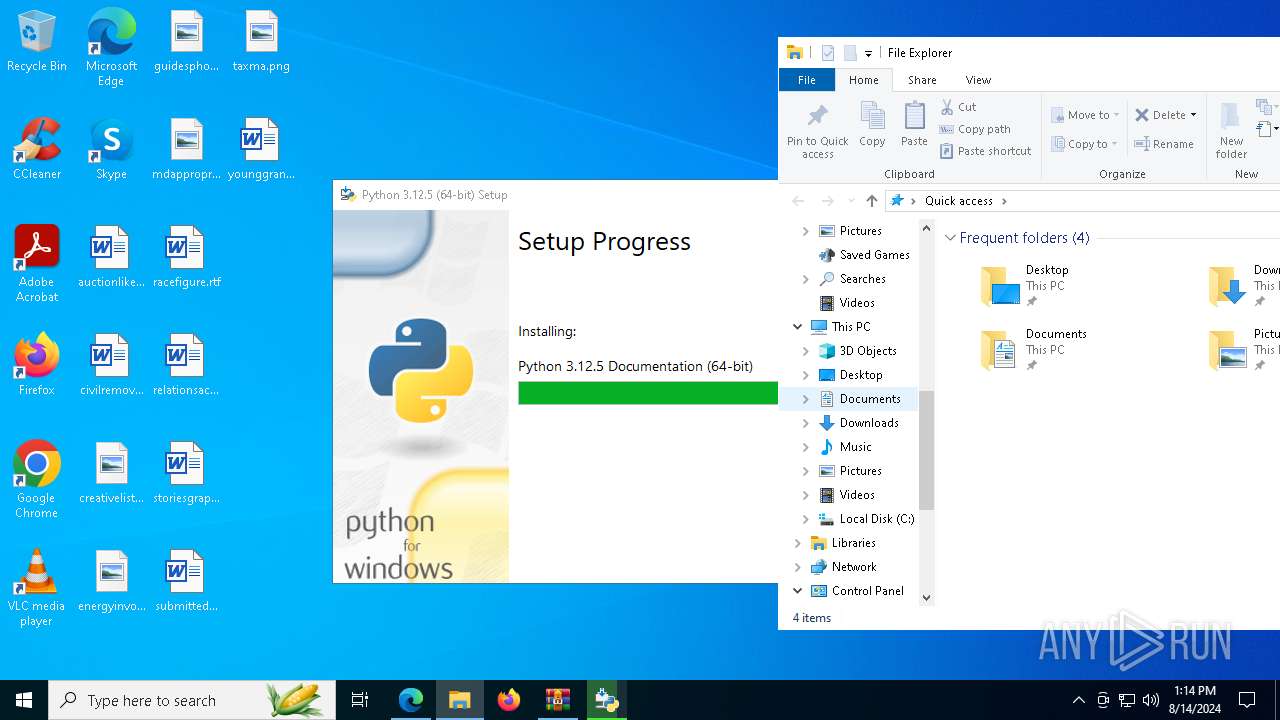Click Copy path in Clipboard group
Image resolution: width=1280 pixels, height=720 pixels.
coord(975,129)
